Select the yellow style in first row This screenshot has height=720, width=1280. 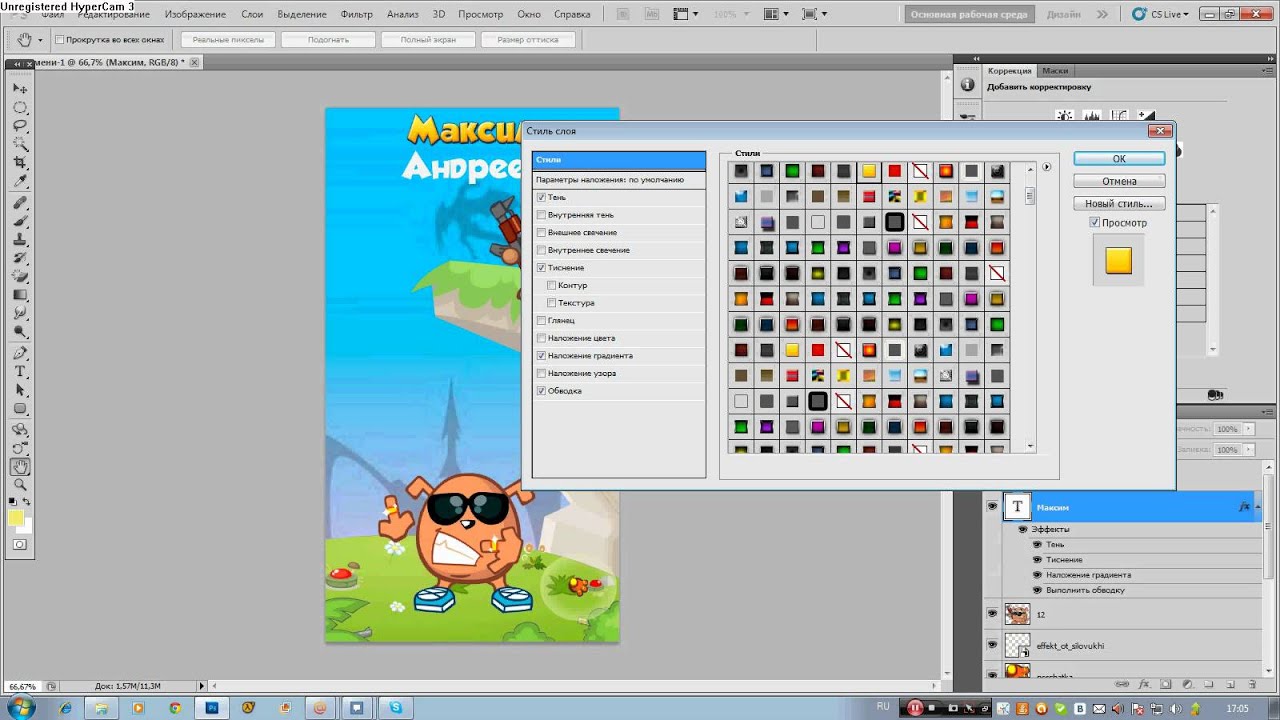(x=869, y=171)
